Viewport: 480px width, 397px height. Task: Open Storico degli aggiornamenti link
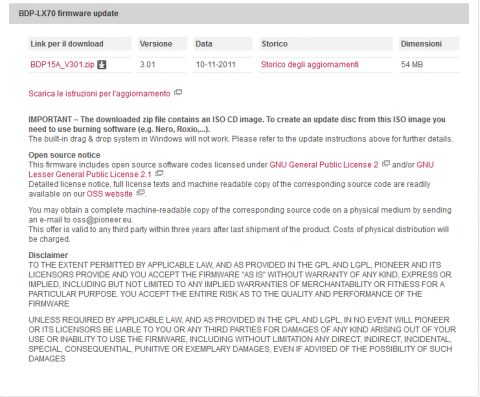click(310, 64)
